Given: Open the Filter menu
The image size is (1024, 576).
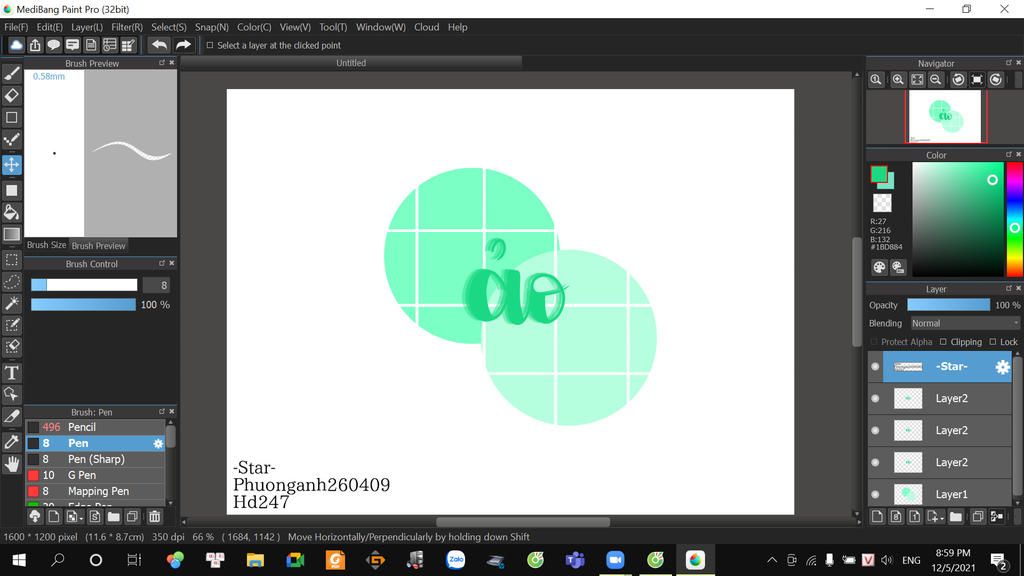Looking at the screenshot, I should 127,27.
